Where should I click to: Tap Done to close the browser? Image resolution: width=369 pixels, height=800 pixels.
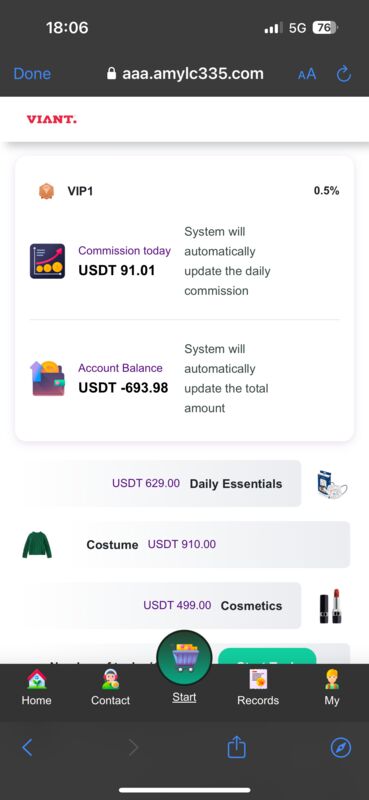[x=32, y=74]
